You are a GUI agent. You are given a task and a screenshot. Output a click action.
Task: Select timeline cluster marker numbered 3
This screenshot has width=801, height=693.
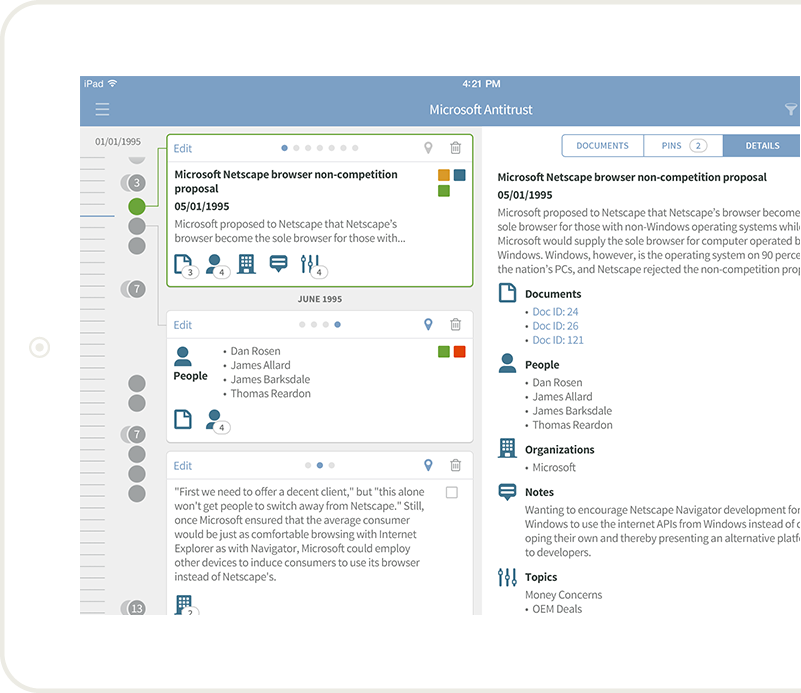point(134,182)
